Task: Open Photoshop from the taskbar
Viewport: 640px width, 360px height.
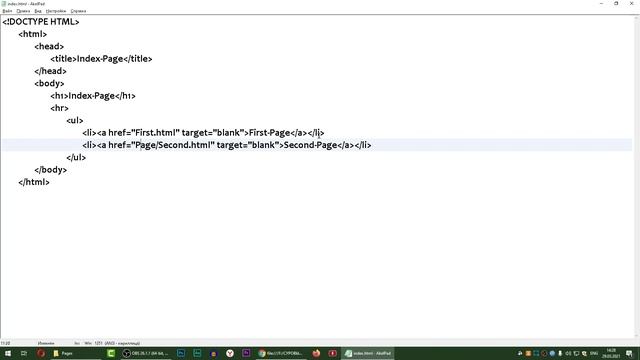Action: [x=181, y=353]
